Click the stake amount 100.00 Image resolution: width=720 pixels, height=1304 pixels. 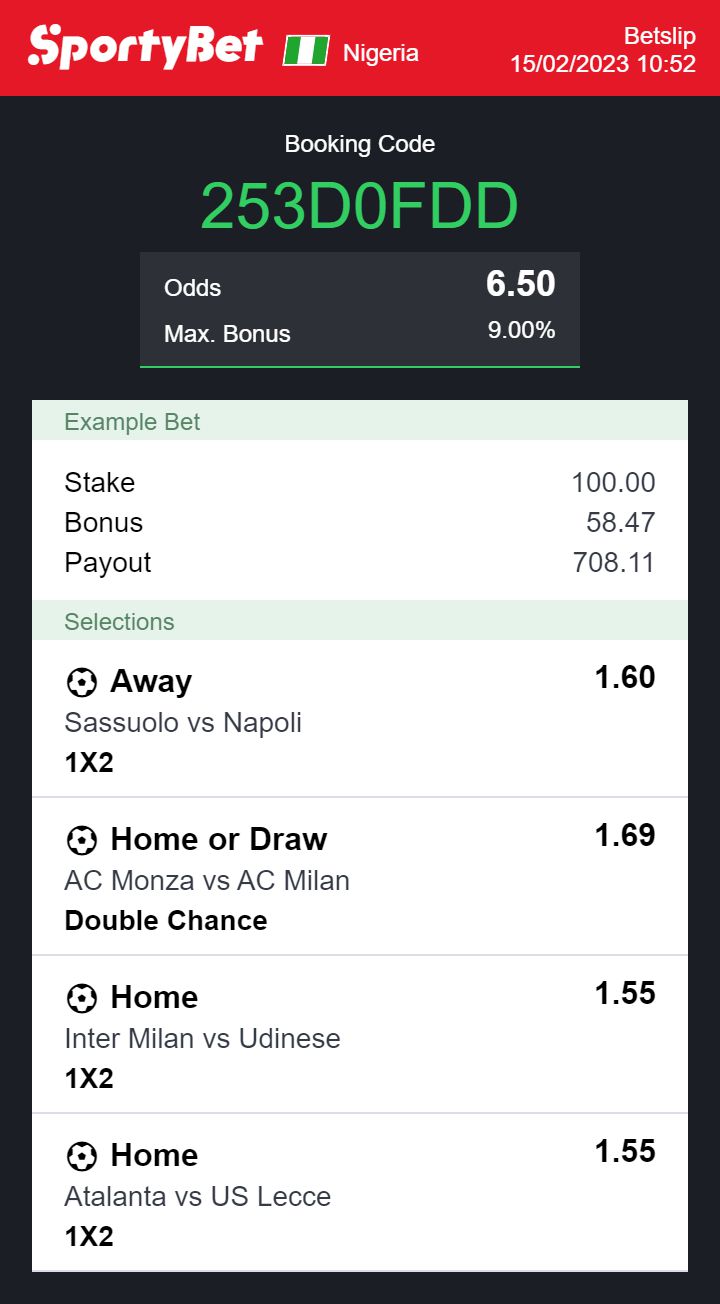613,483
